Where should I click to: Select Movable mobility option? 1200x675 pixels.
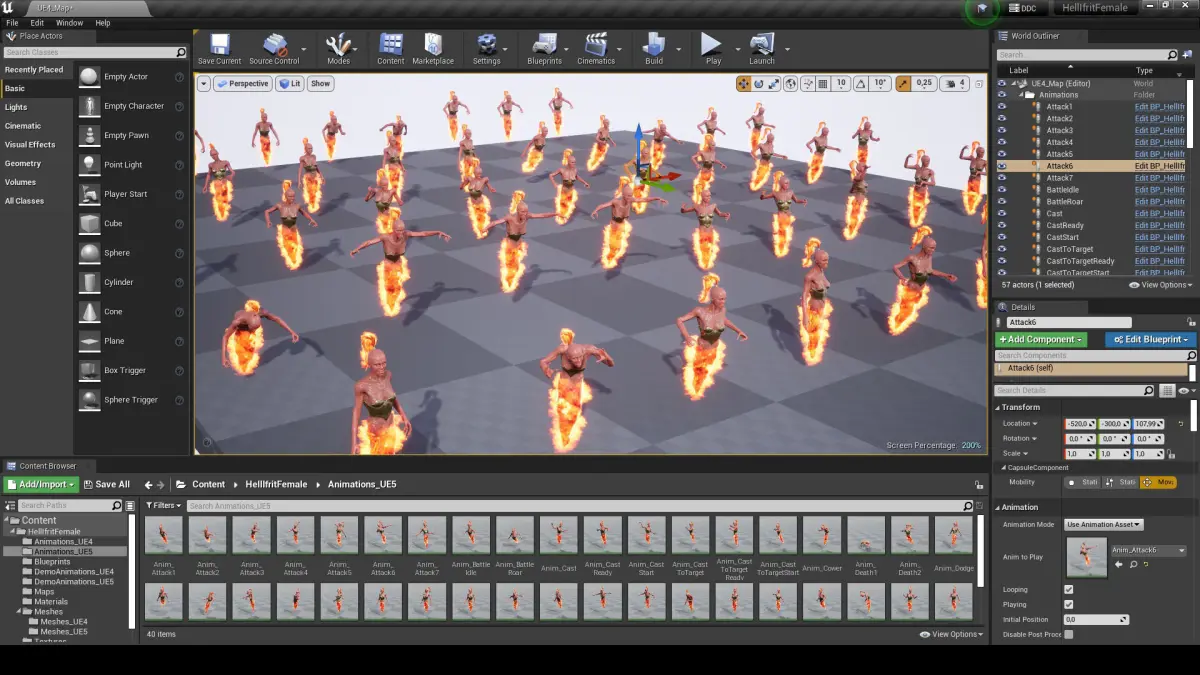(x=1159, y=482)
